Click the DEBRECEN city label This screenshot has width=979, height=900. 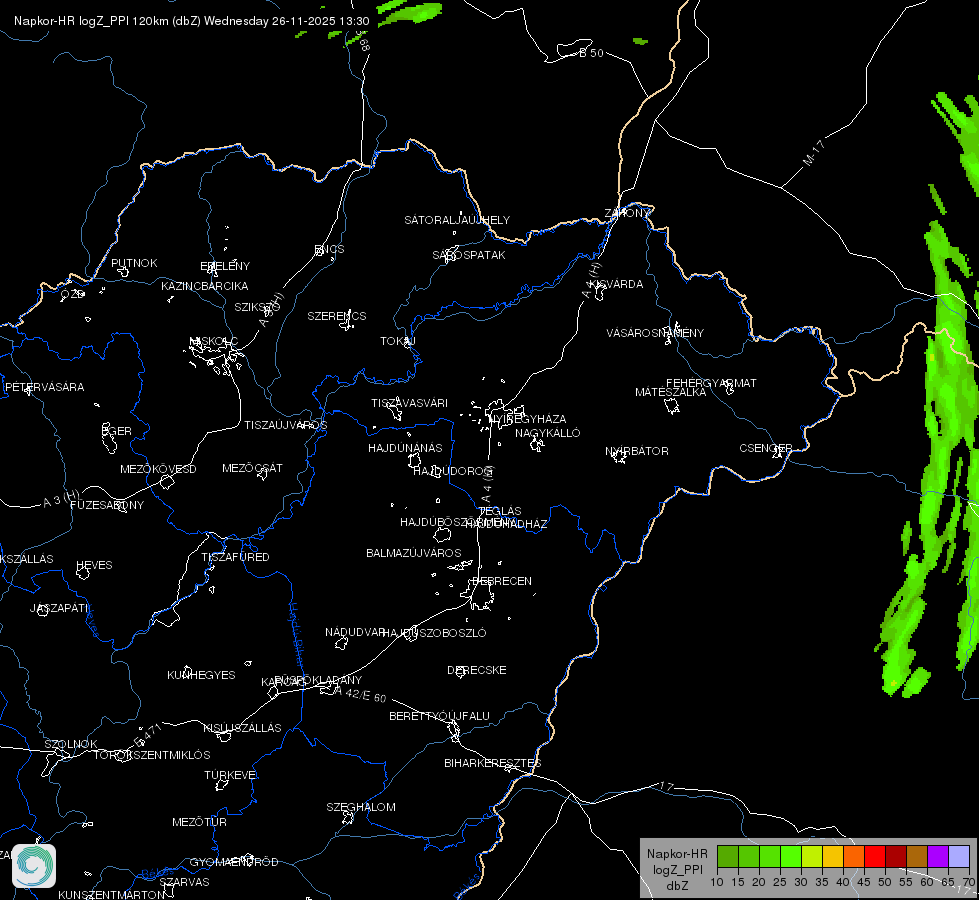[x=502, y=581]
